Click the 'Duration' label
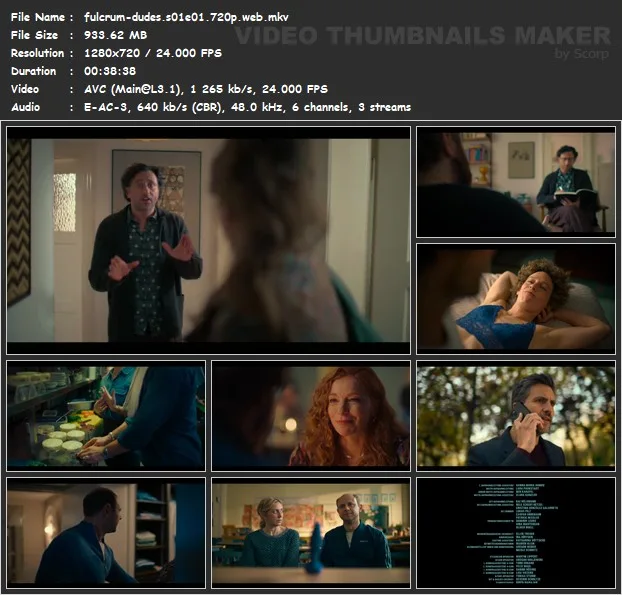 [33, 71]
